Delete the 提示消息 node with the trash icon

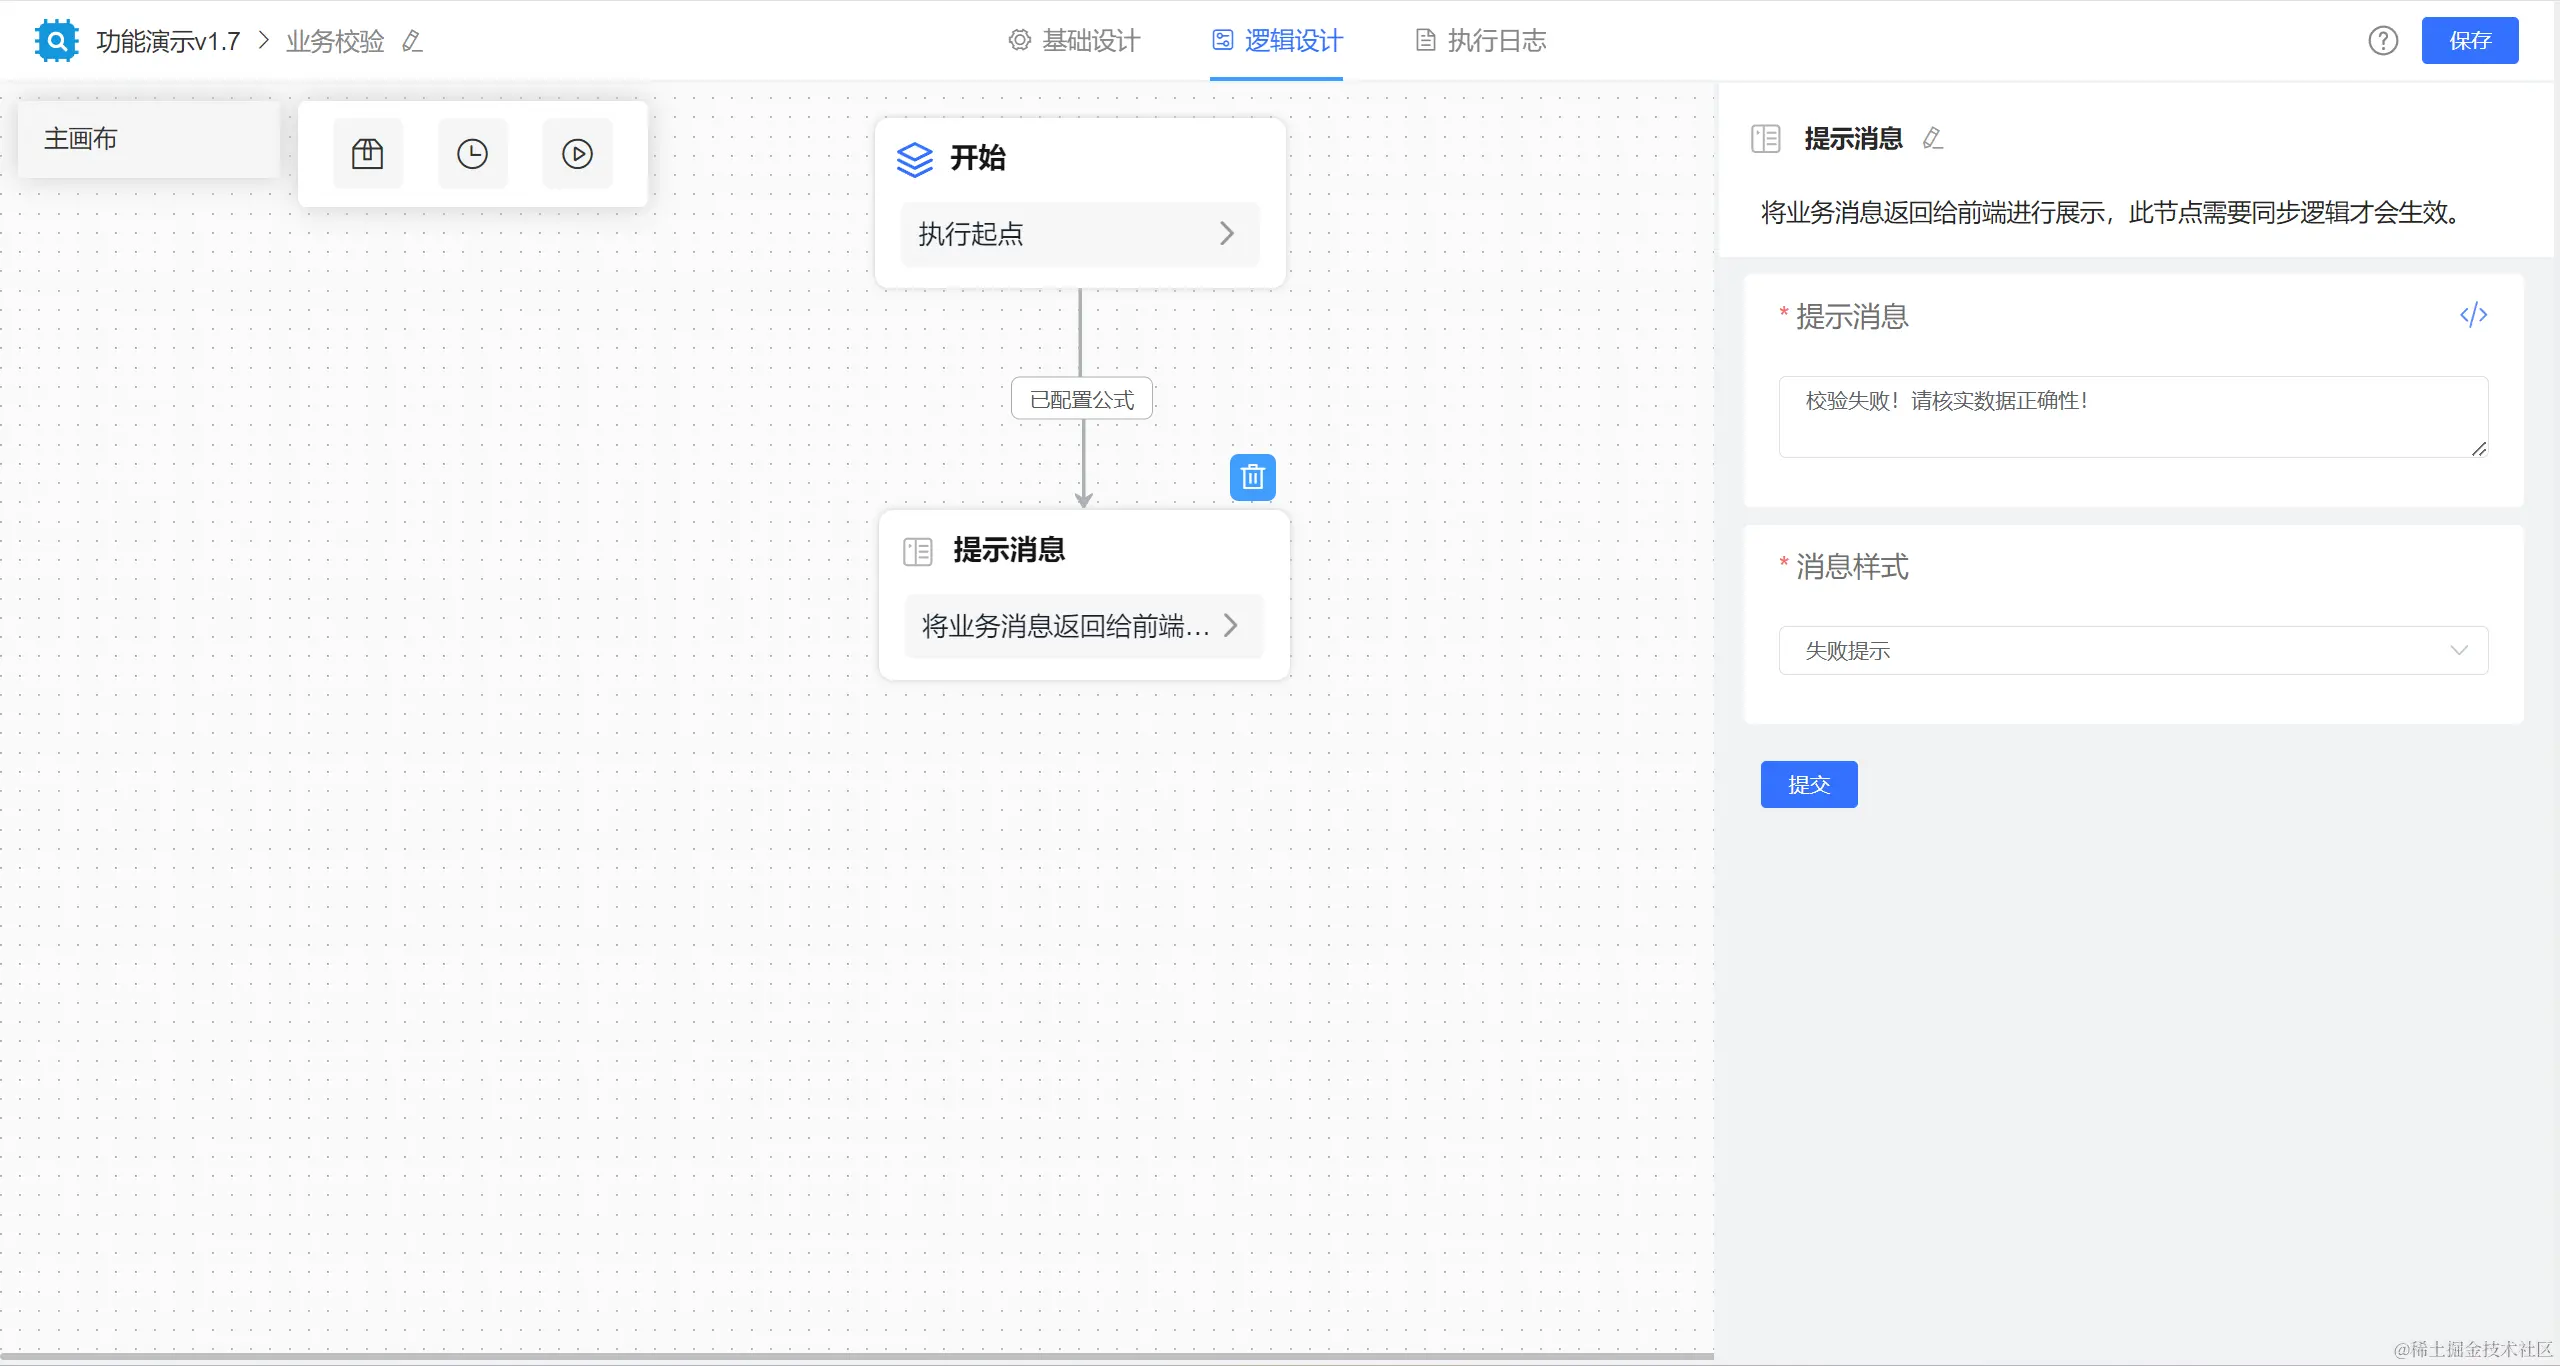[x=1252, y=477]
